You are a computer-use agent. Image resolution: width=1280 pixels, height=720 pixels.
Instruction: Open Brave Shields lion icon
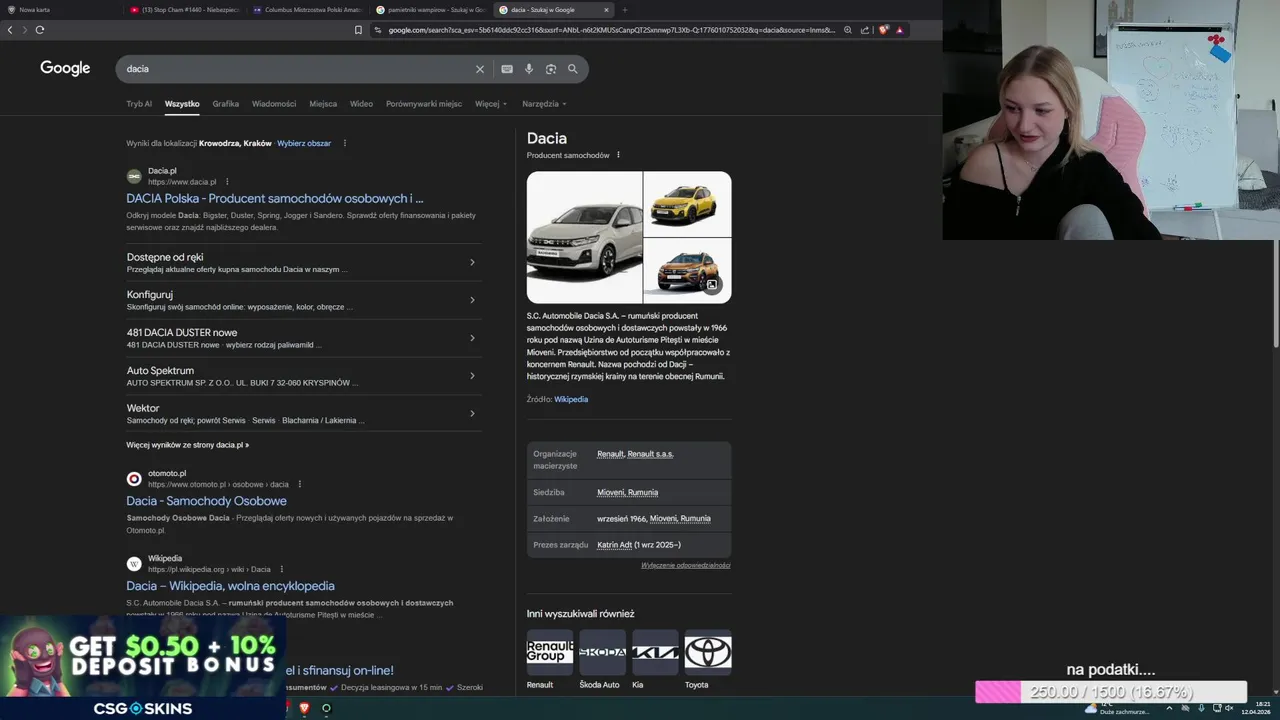(884, 30)
